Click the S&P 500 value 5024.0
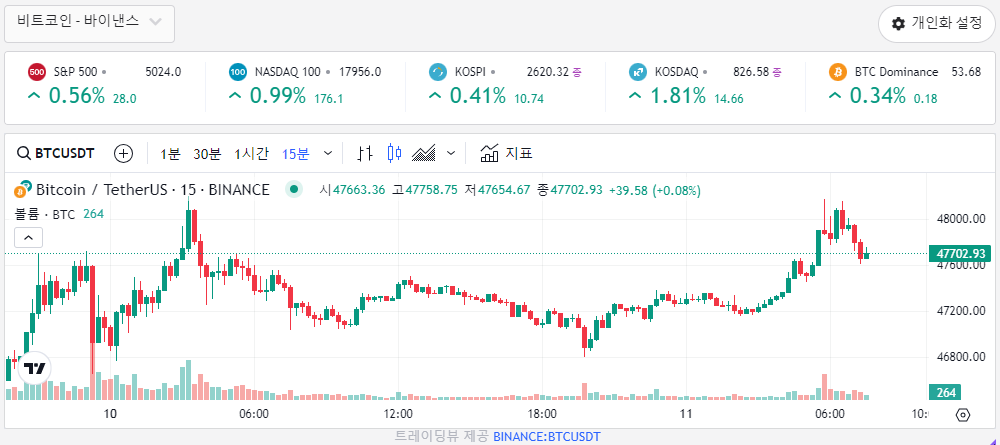The width and height of the screenshot is (1000, 445). 163,72
